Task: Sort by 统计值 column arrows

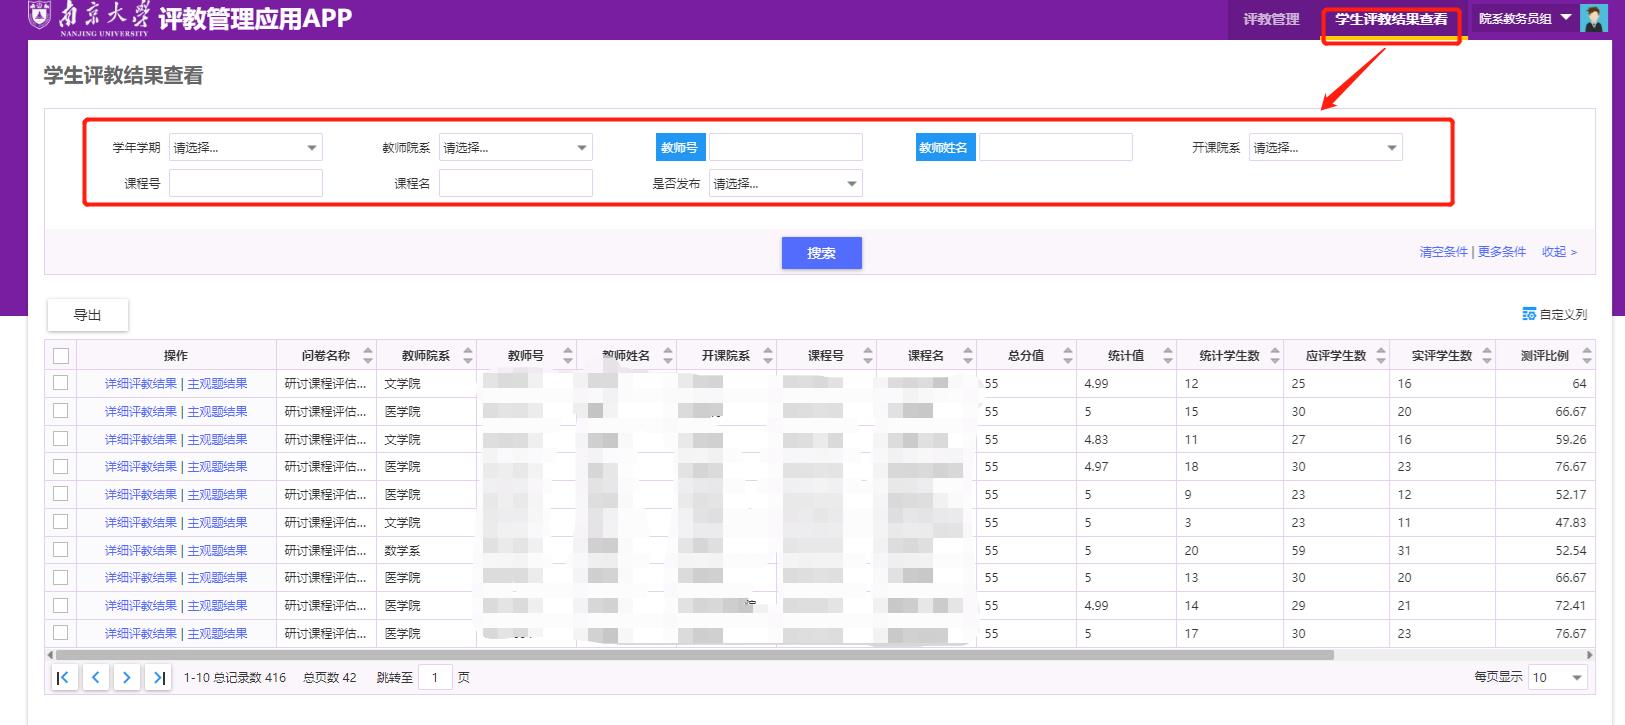Action: click(x=1167, y=355)
